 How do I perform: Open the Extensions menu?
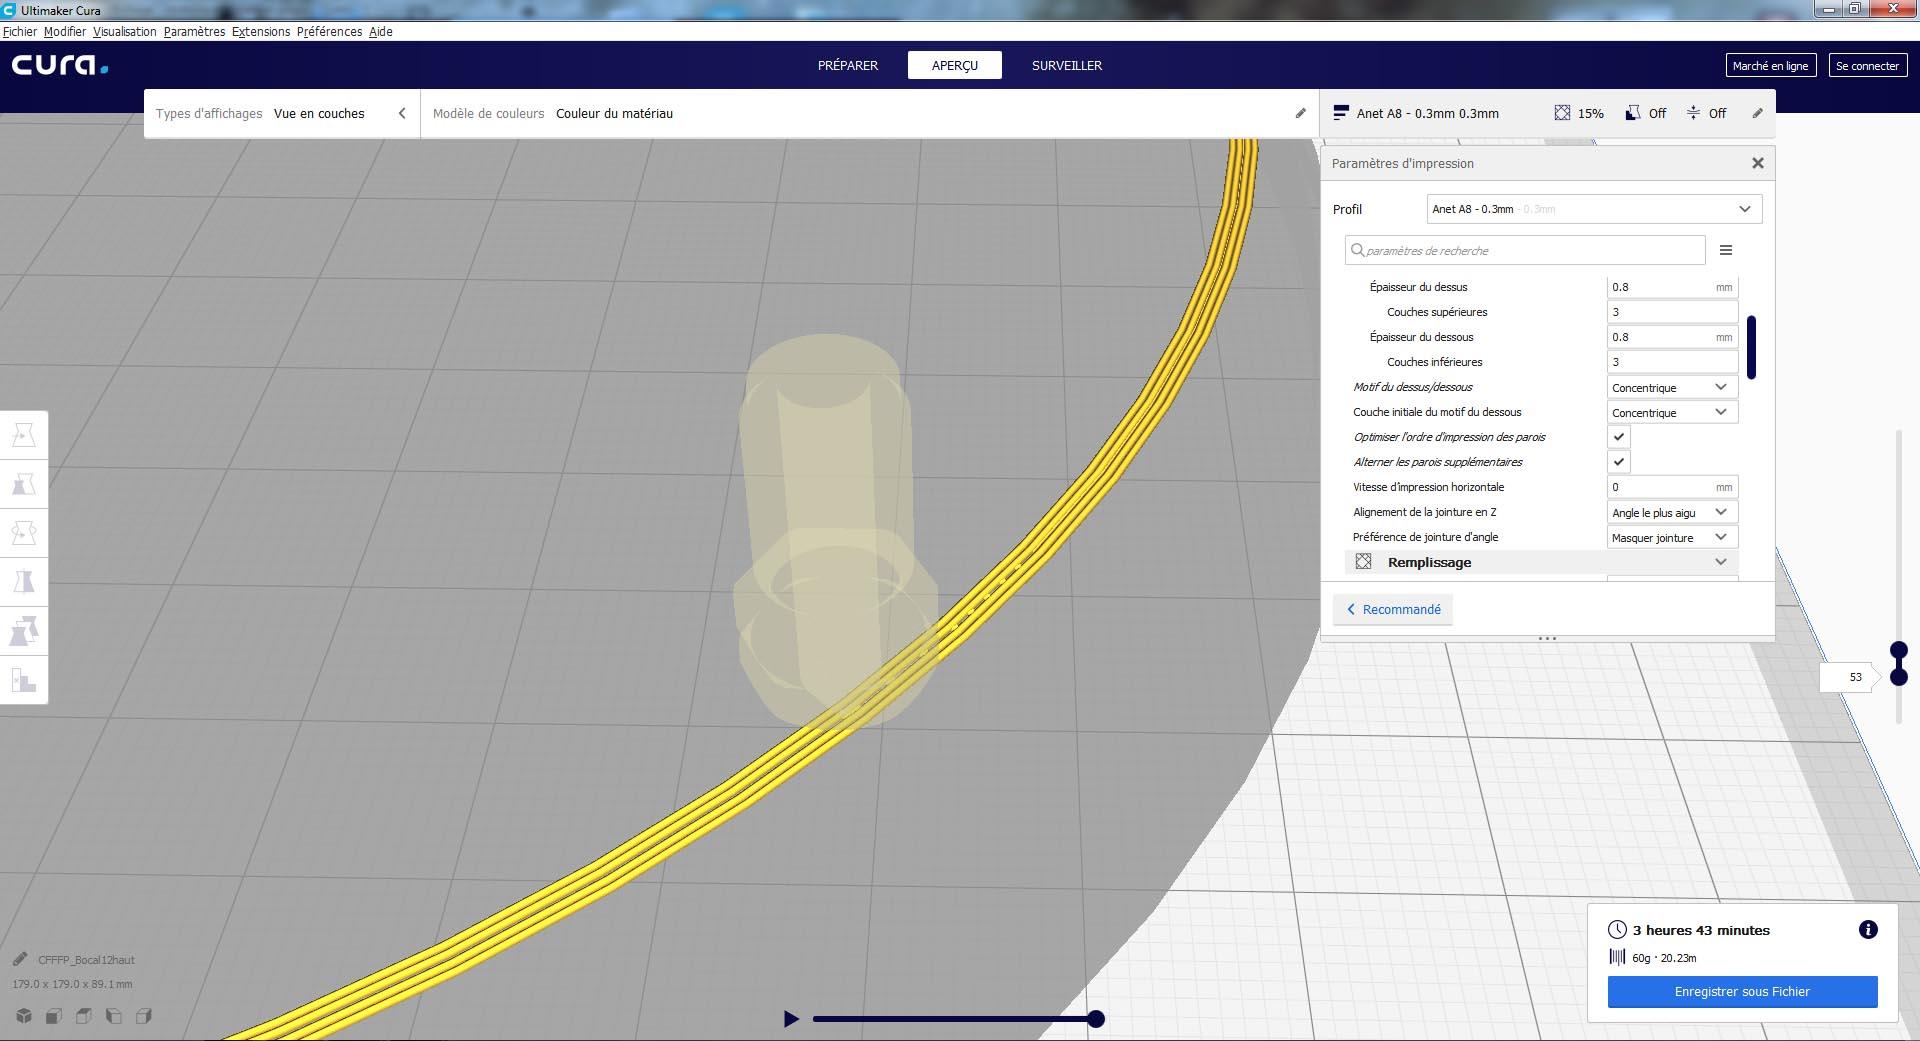261,31
